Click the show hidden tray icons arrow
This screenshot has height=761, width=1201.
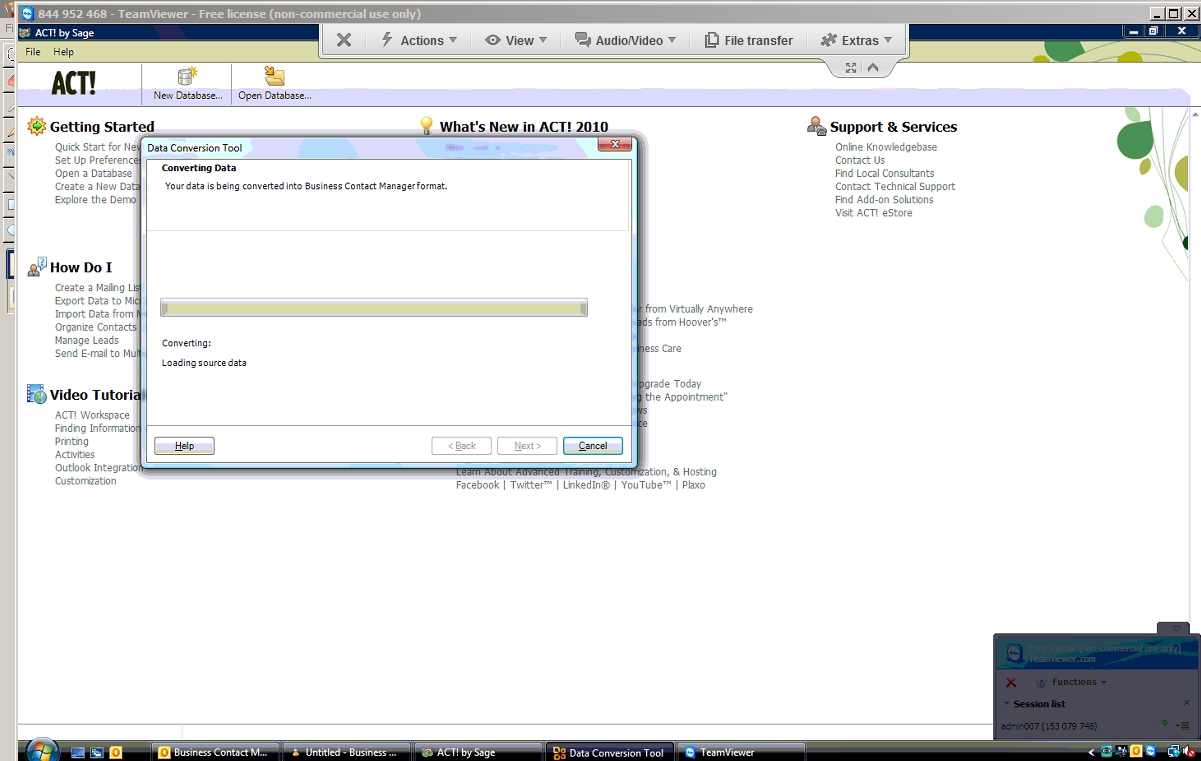[1092, 752]
